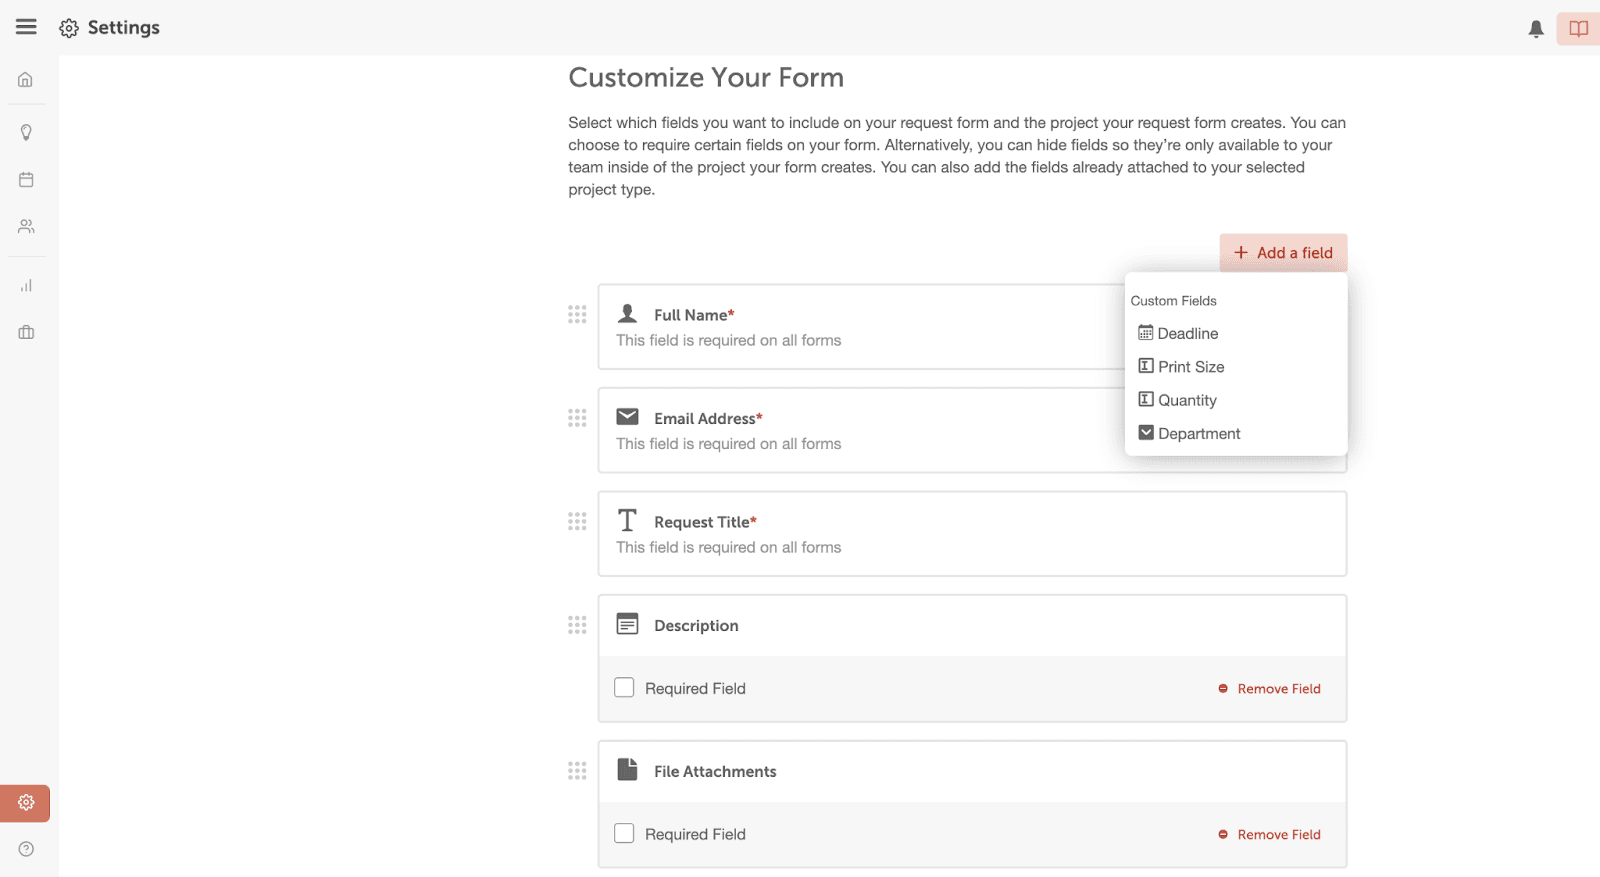Open the calendar sidebar icon
The height and width of the screenshot is (877, 1600).
point(26,180)
